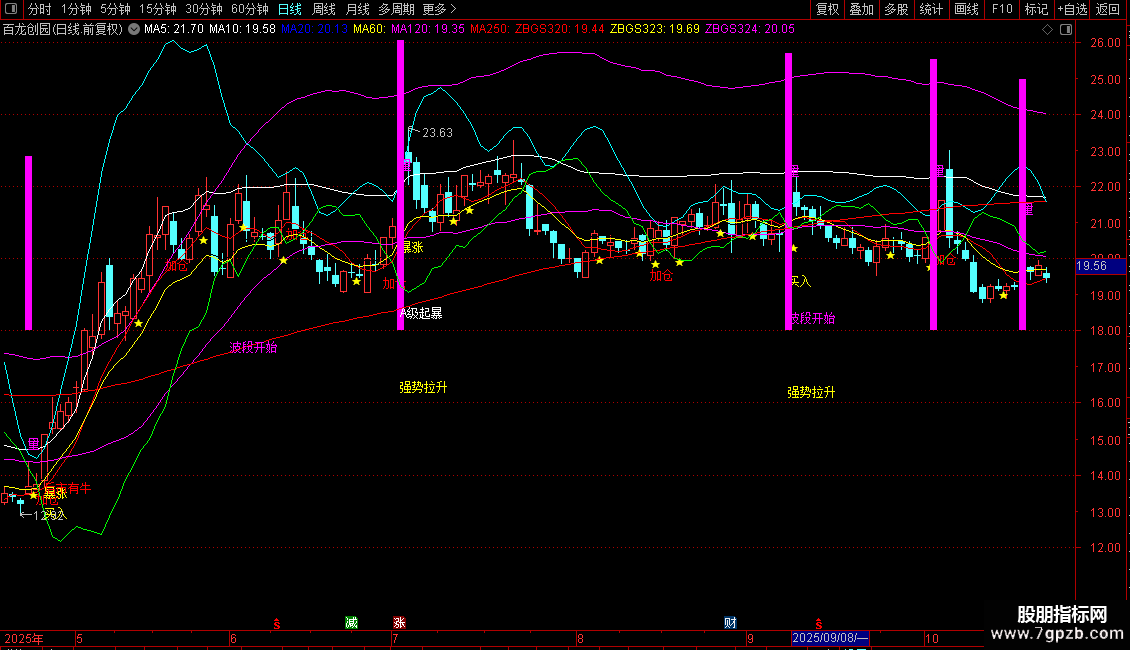Image resolution: width=1130 pixels, height=650 pixels.
Task: Click the green 减 event marker
Action: [351, 623]
